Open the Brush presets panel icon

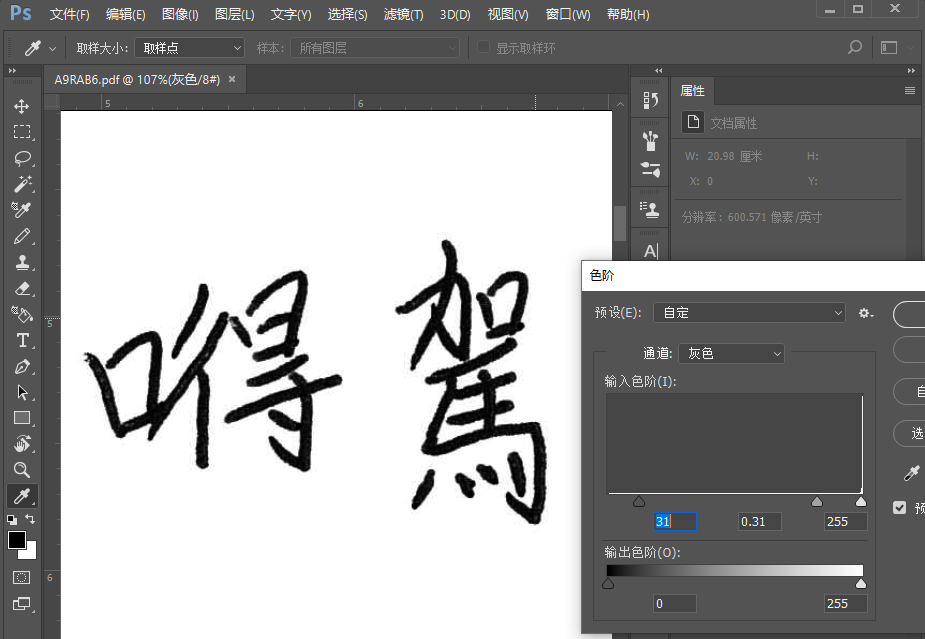pos(650,140)
